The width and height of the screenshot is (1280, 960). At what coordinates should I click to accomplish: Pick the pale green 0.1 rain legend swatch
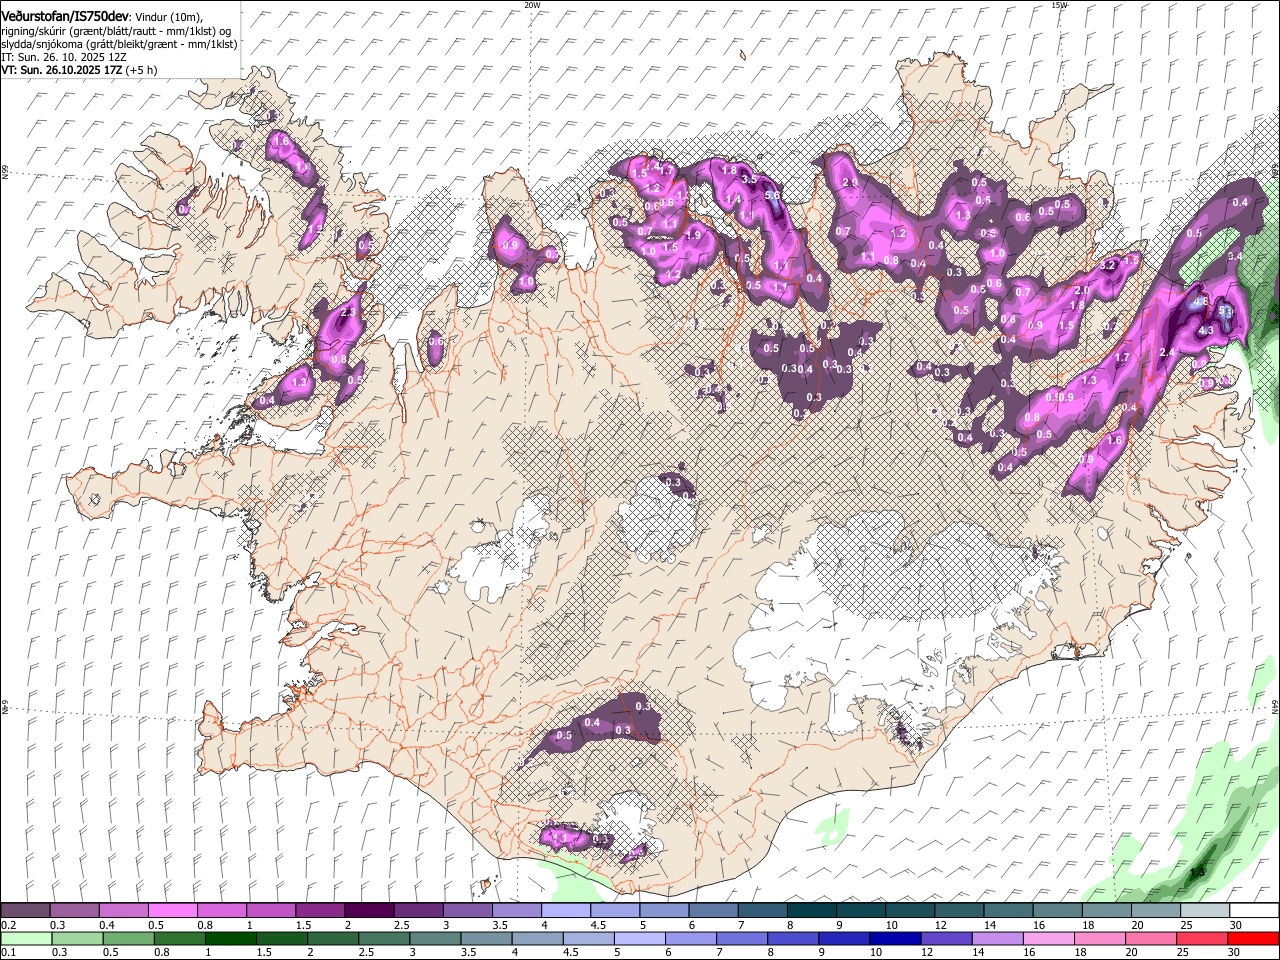tap(26, 938)
